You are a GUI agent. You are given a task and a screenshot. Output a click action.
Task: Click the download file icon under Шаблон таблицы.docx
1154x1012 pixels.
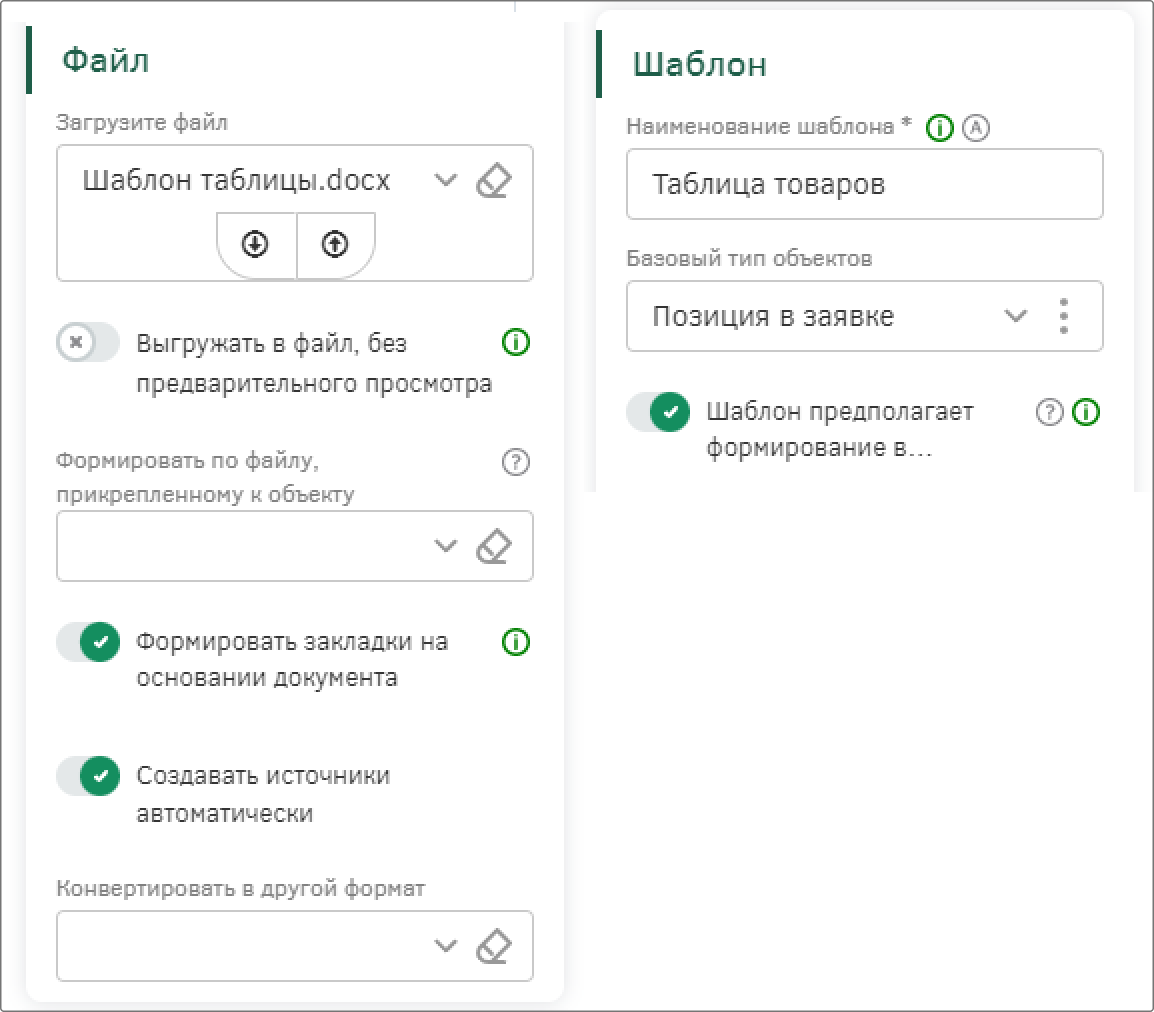coord(255,244)
